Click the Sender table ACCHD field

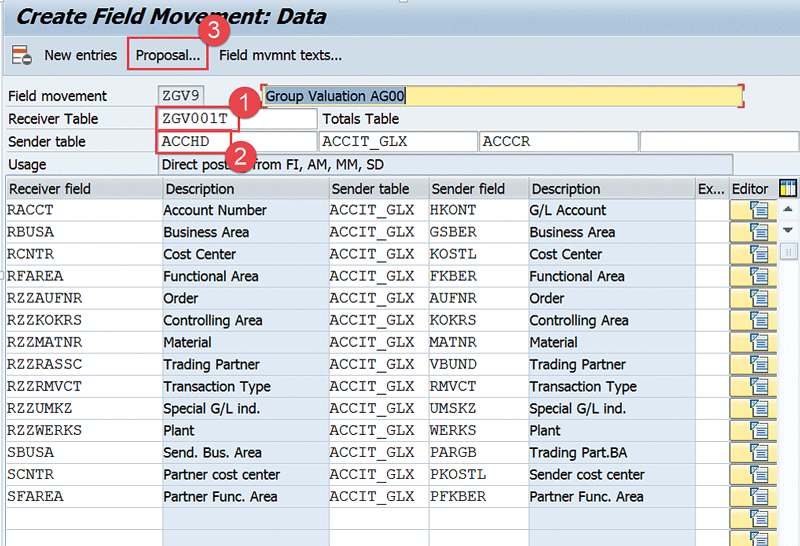click(197, 141)
